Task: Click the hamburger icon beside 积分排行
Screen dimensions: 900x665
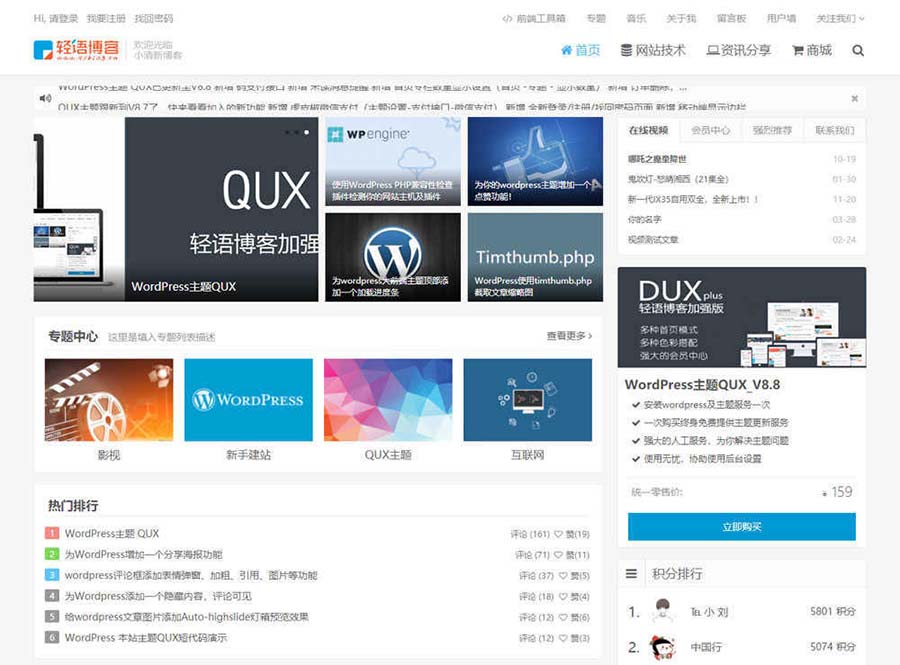Action: tap(631, 573)
